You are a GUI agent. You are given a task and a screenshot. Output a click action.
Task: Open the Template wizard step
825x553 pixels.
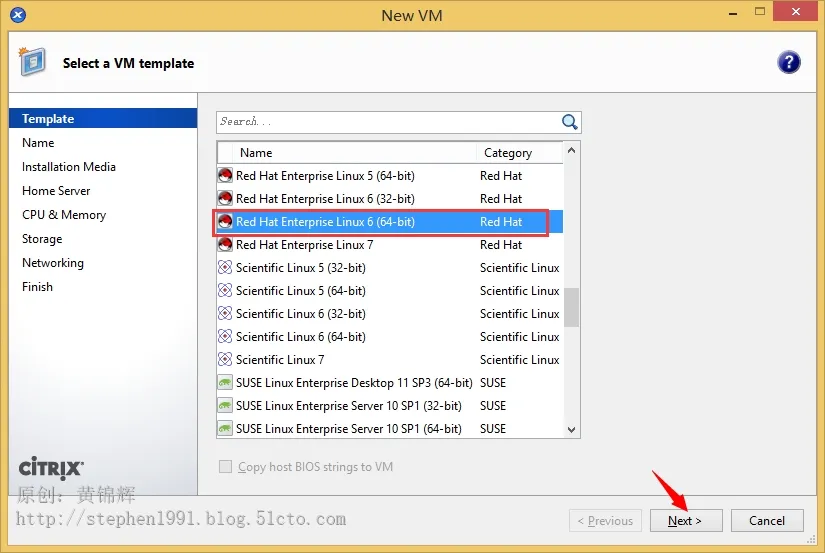pos(103,118)
